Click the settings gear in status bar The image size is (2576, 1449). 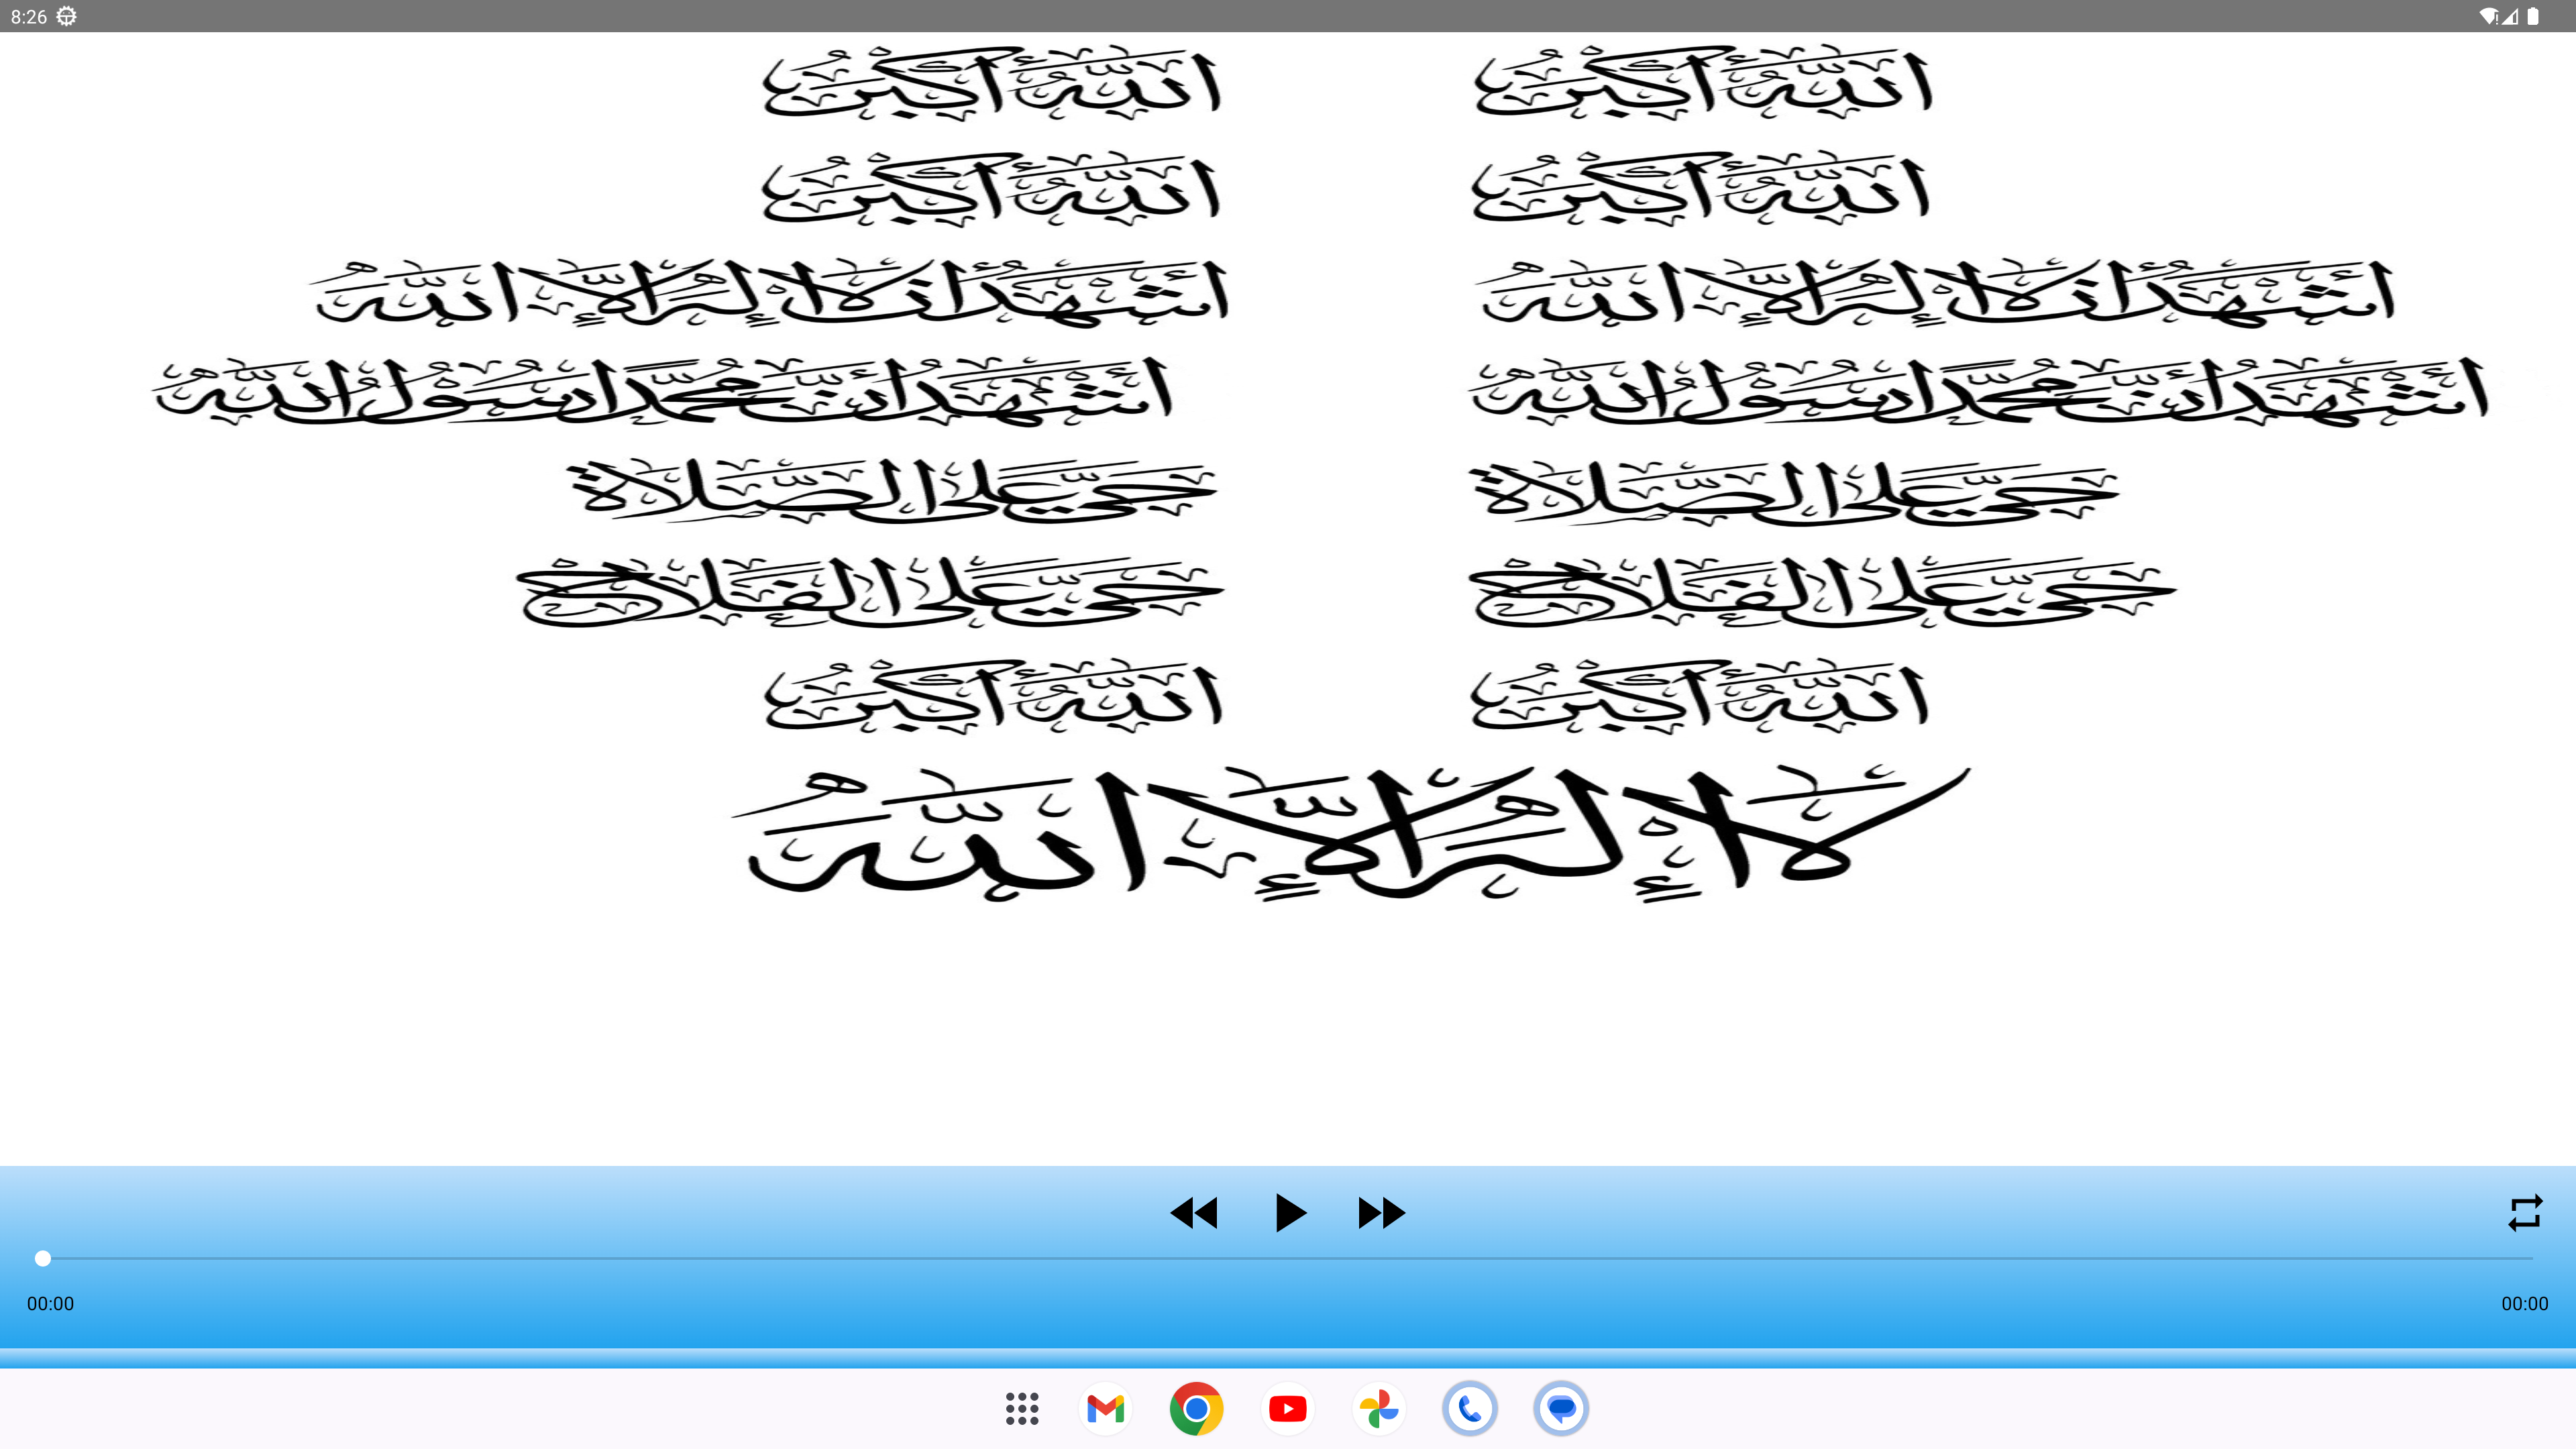[x=67, y=16]
